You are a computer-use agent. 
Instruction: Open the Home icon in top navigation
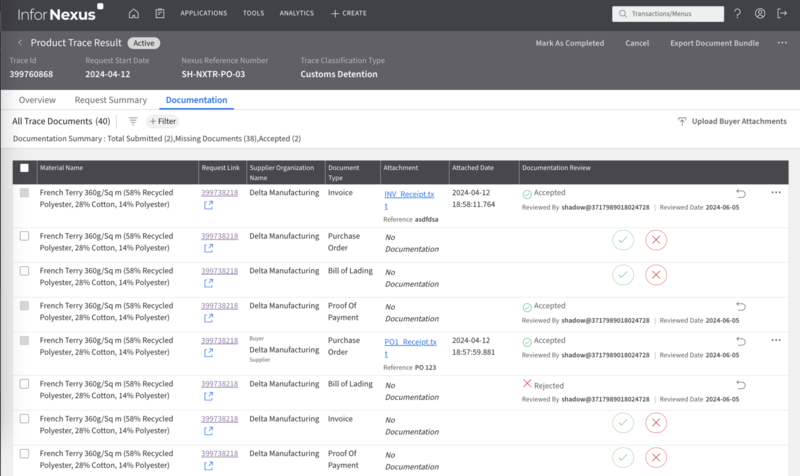(x=134, y=14)
